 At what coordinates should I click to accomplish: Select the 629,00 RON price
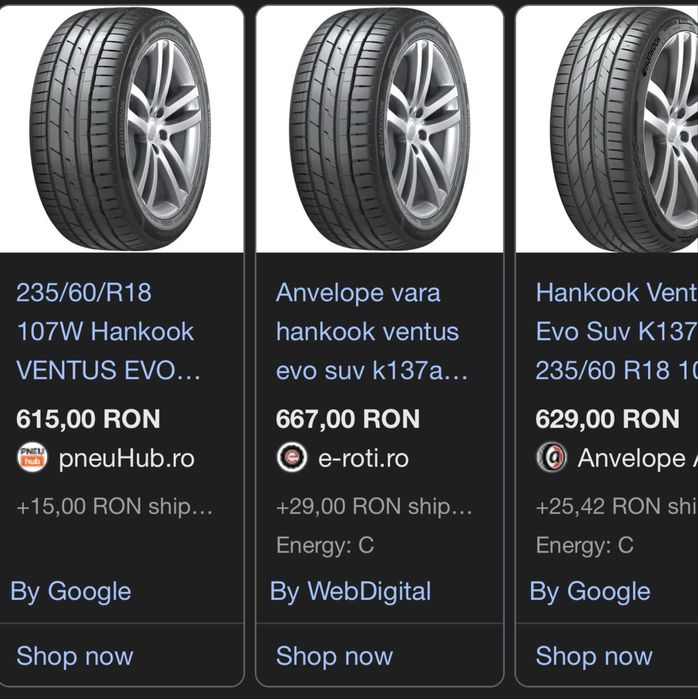607,419
